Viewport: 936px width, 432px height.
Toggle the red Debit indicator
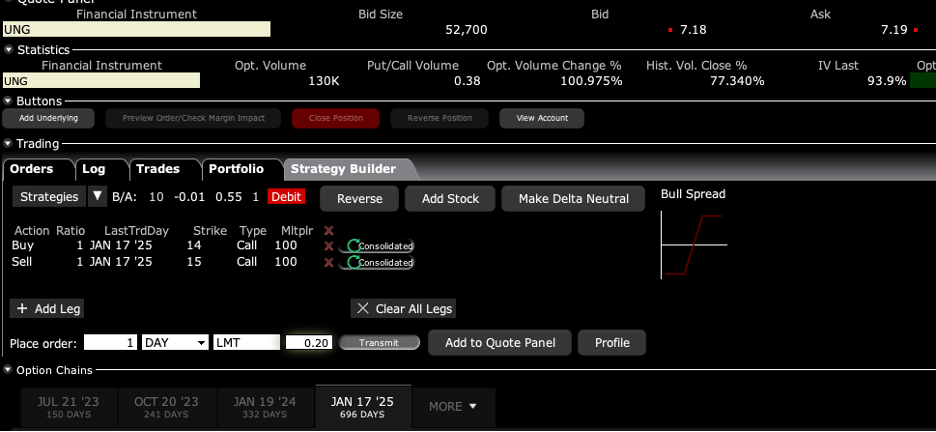pyautogui.click(x=287, y=197)
